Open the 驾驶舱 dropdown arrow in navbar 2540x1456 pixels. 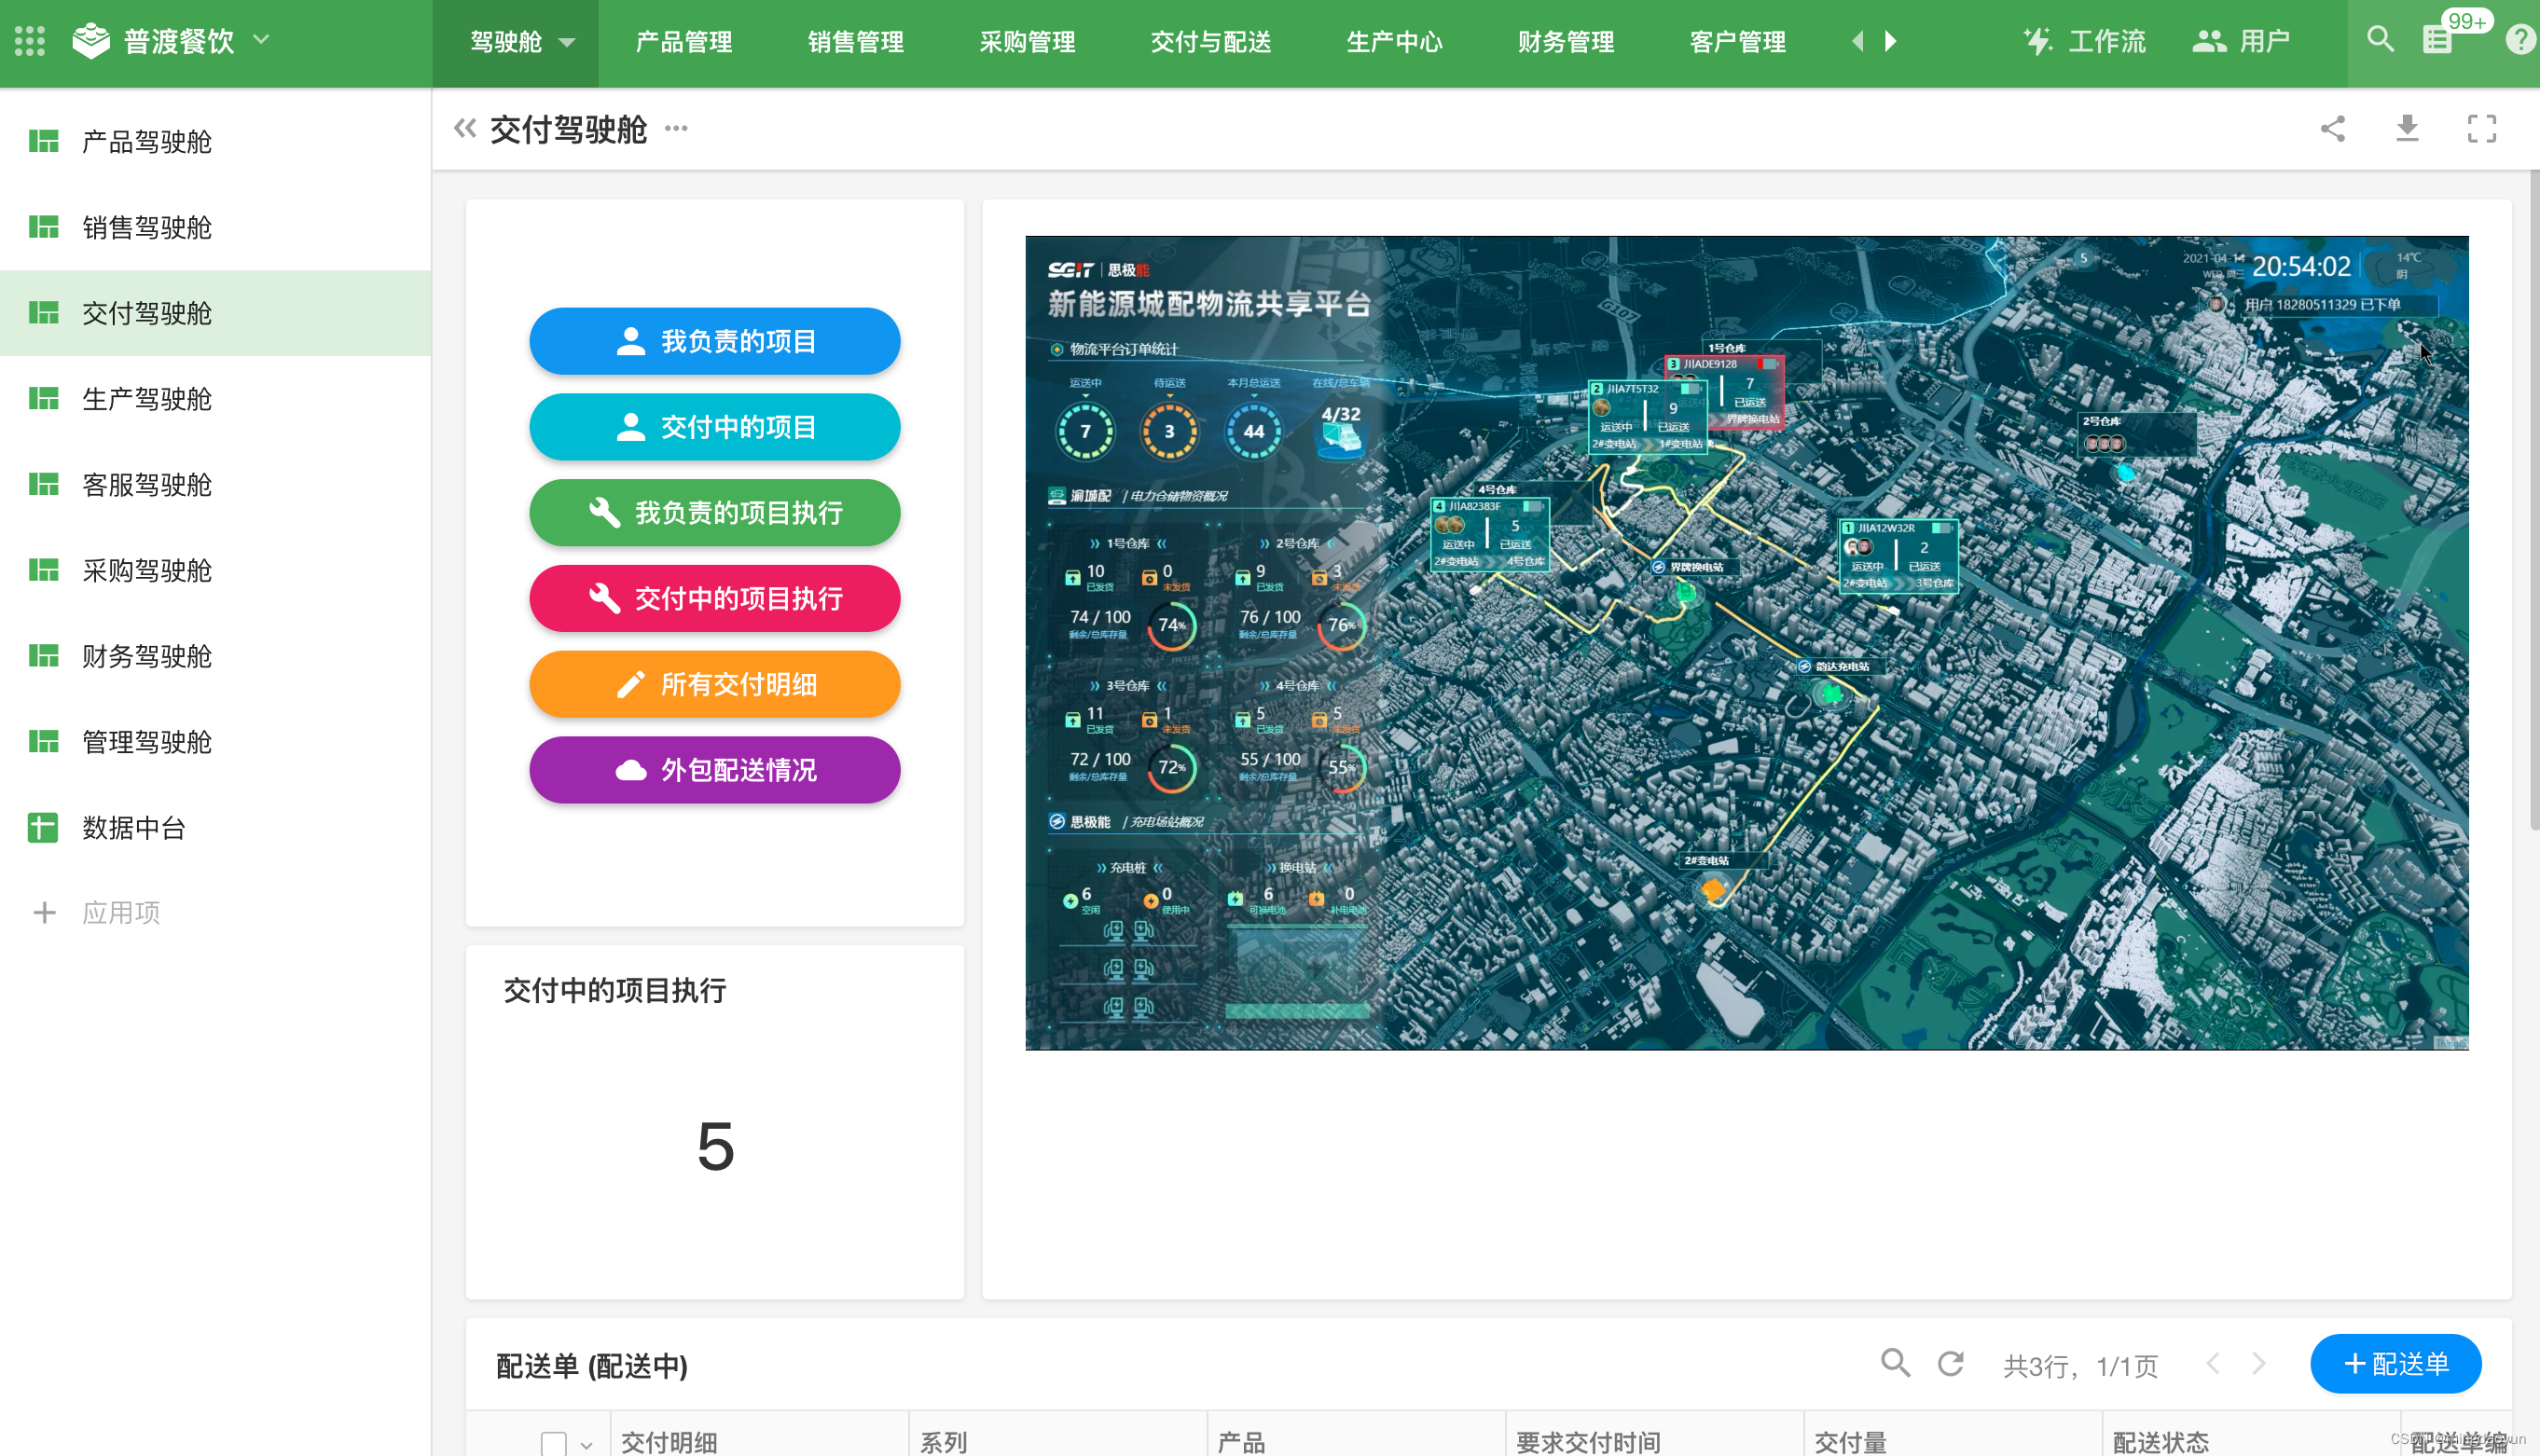point(566,43)
